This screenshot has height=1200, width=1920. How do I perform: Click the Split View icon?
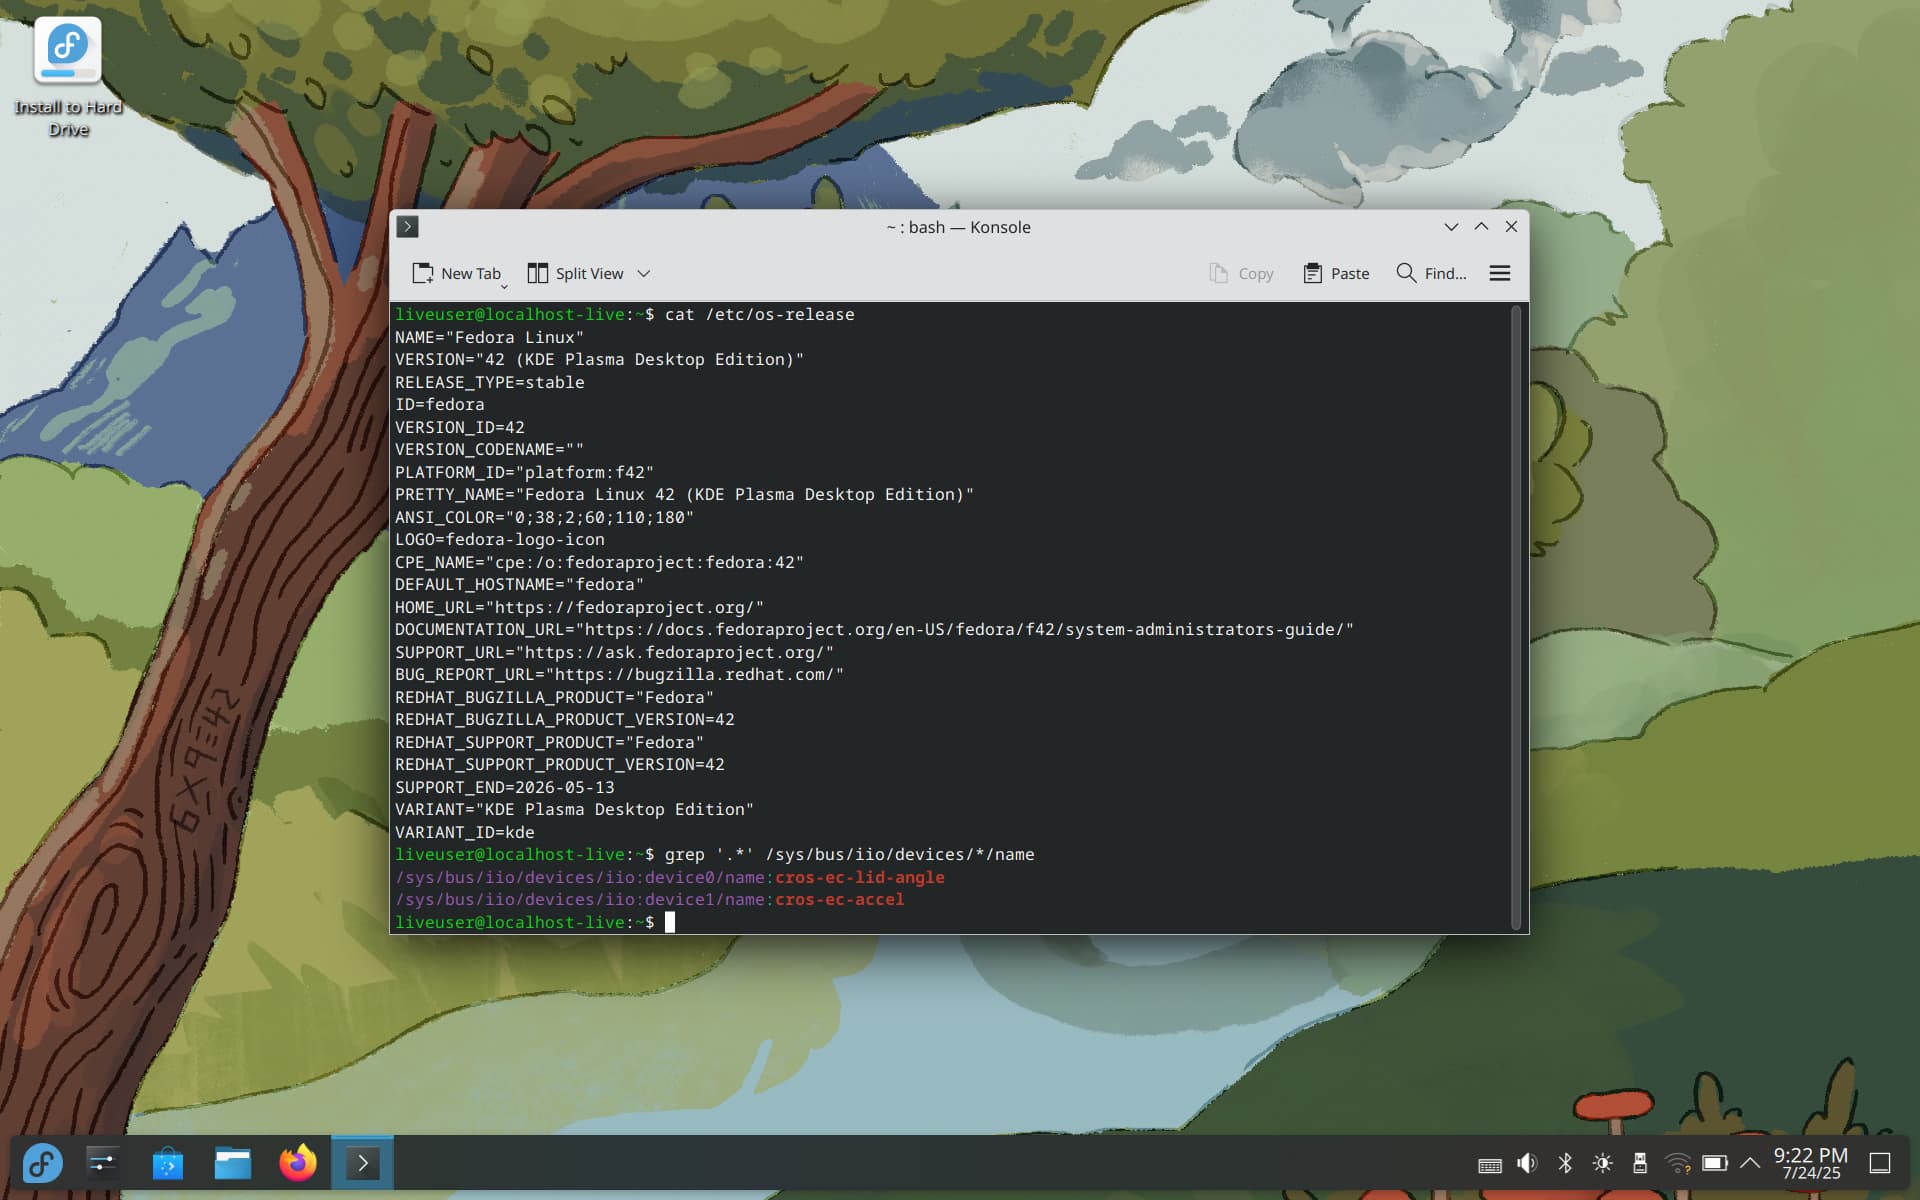(538, 273)
